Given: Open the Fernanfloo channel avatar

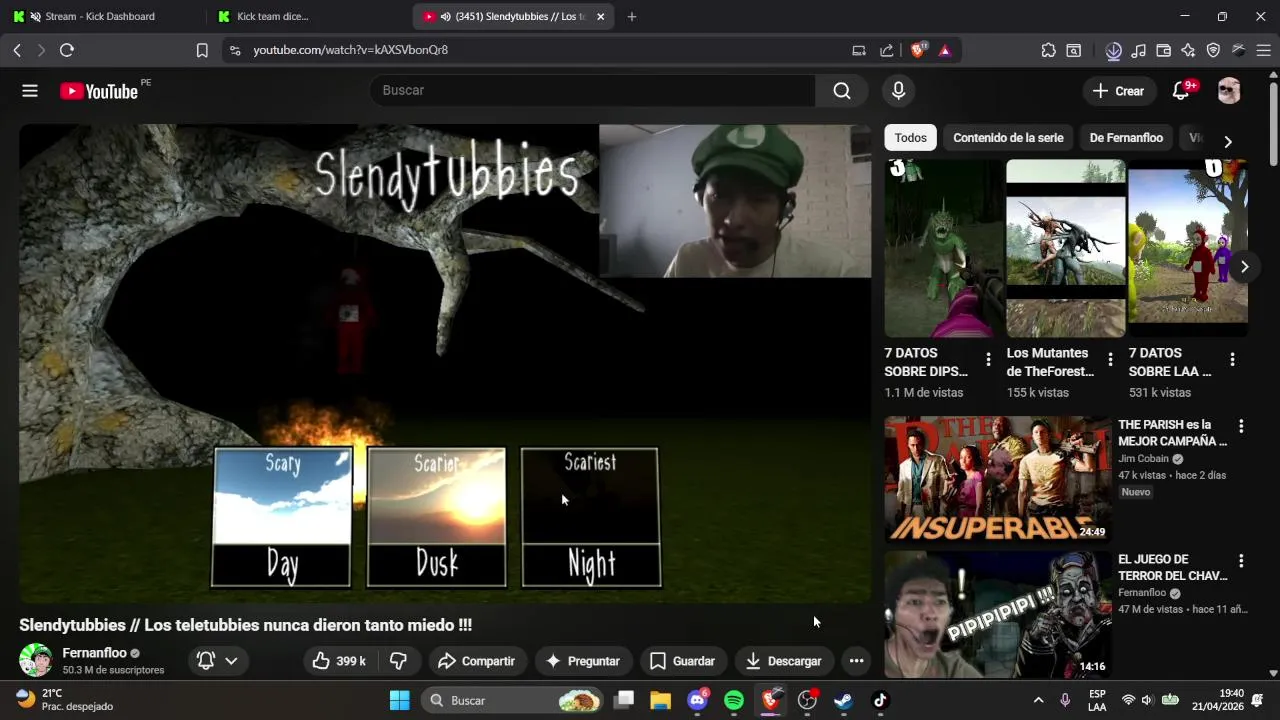Looking at the screenshot, I should point(36,661).
